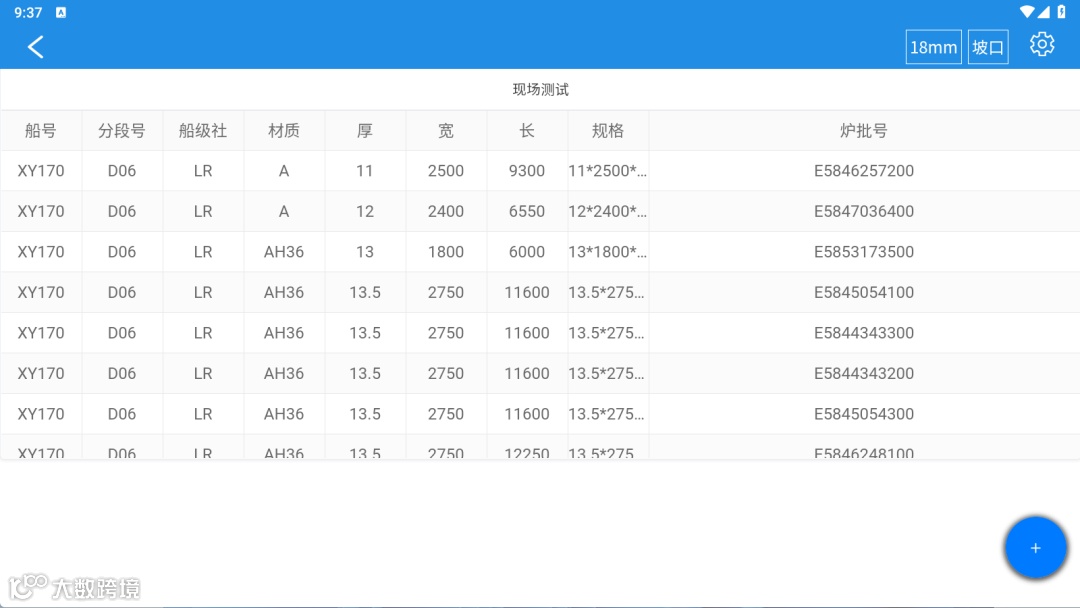Tap the 坡口 button

988,47
